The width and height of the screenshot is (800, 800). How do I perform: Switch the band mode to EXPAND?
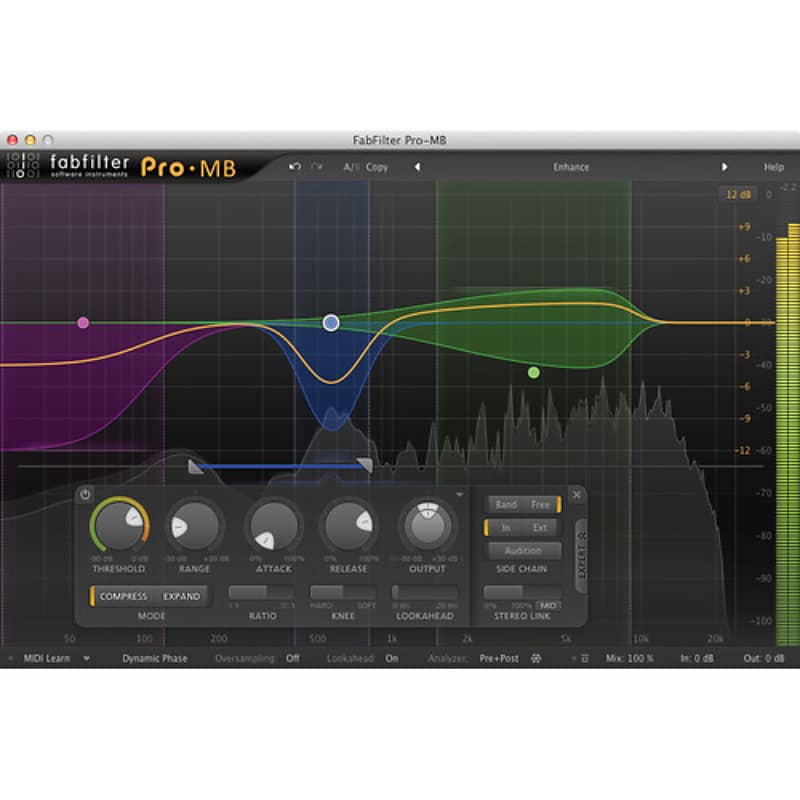click(x=181, y=595)
